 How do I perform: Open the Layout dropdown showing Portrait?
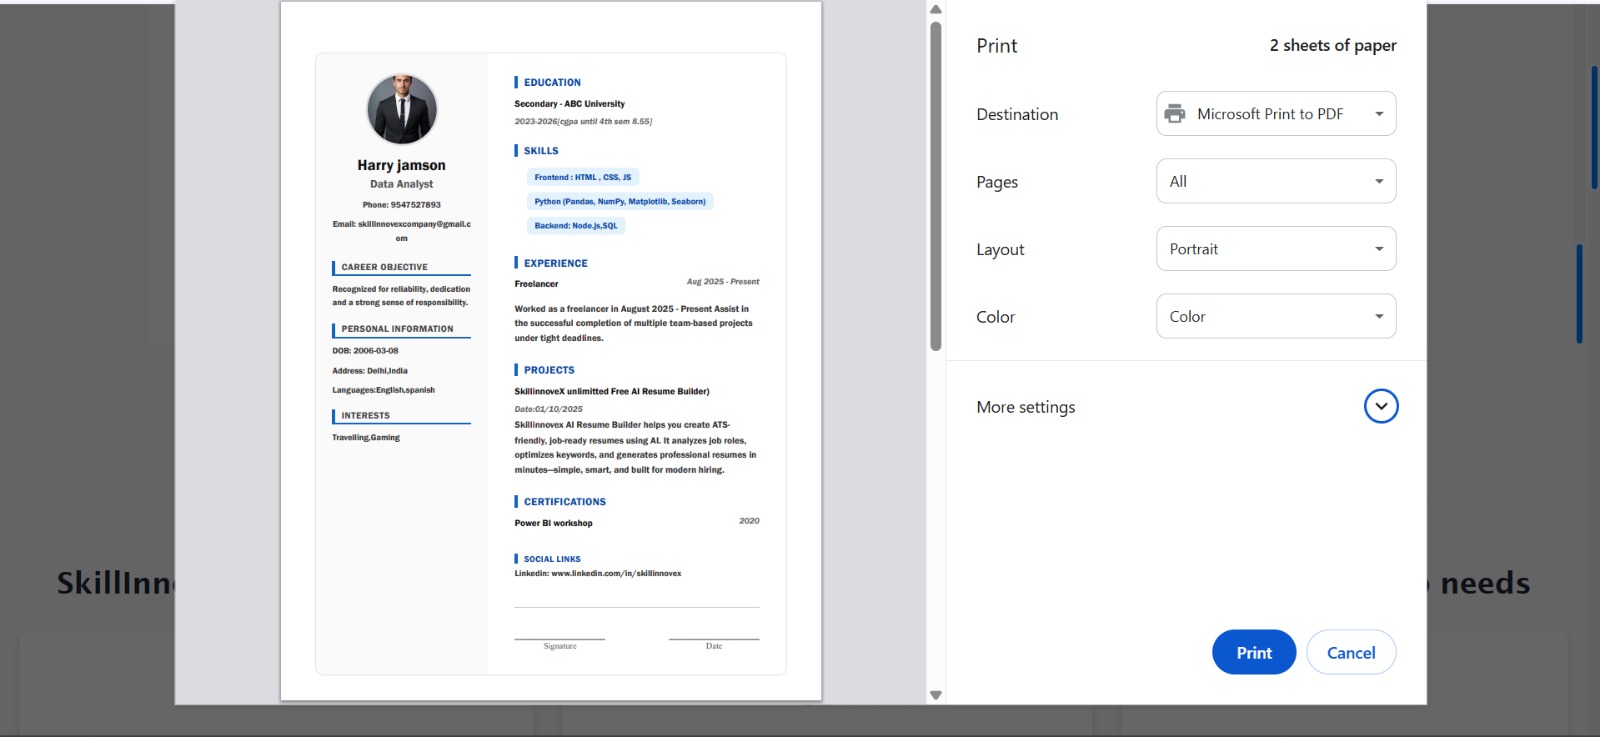tap(1276, 249)
